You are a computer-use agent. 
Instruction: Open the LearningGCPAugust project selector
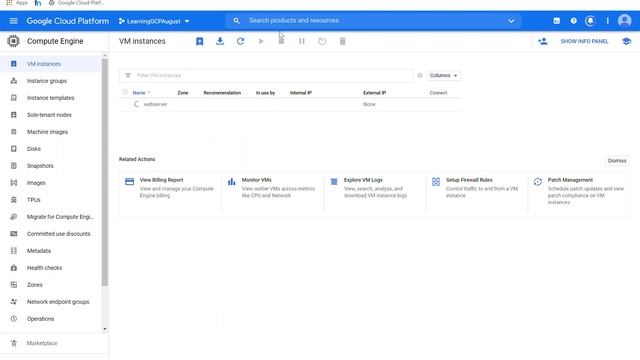[154, 21]
